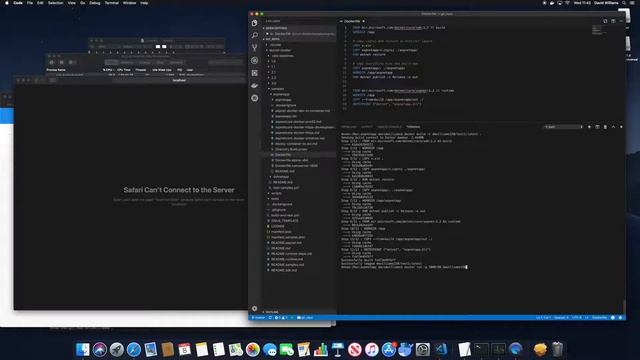Image resolution: width=640 pixels, height=360 pixels.
Task: Open the Source Control view in activity bar
Action: (255, 48)
